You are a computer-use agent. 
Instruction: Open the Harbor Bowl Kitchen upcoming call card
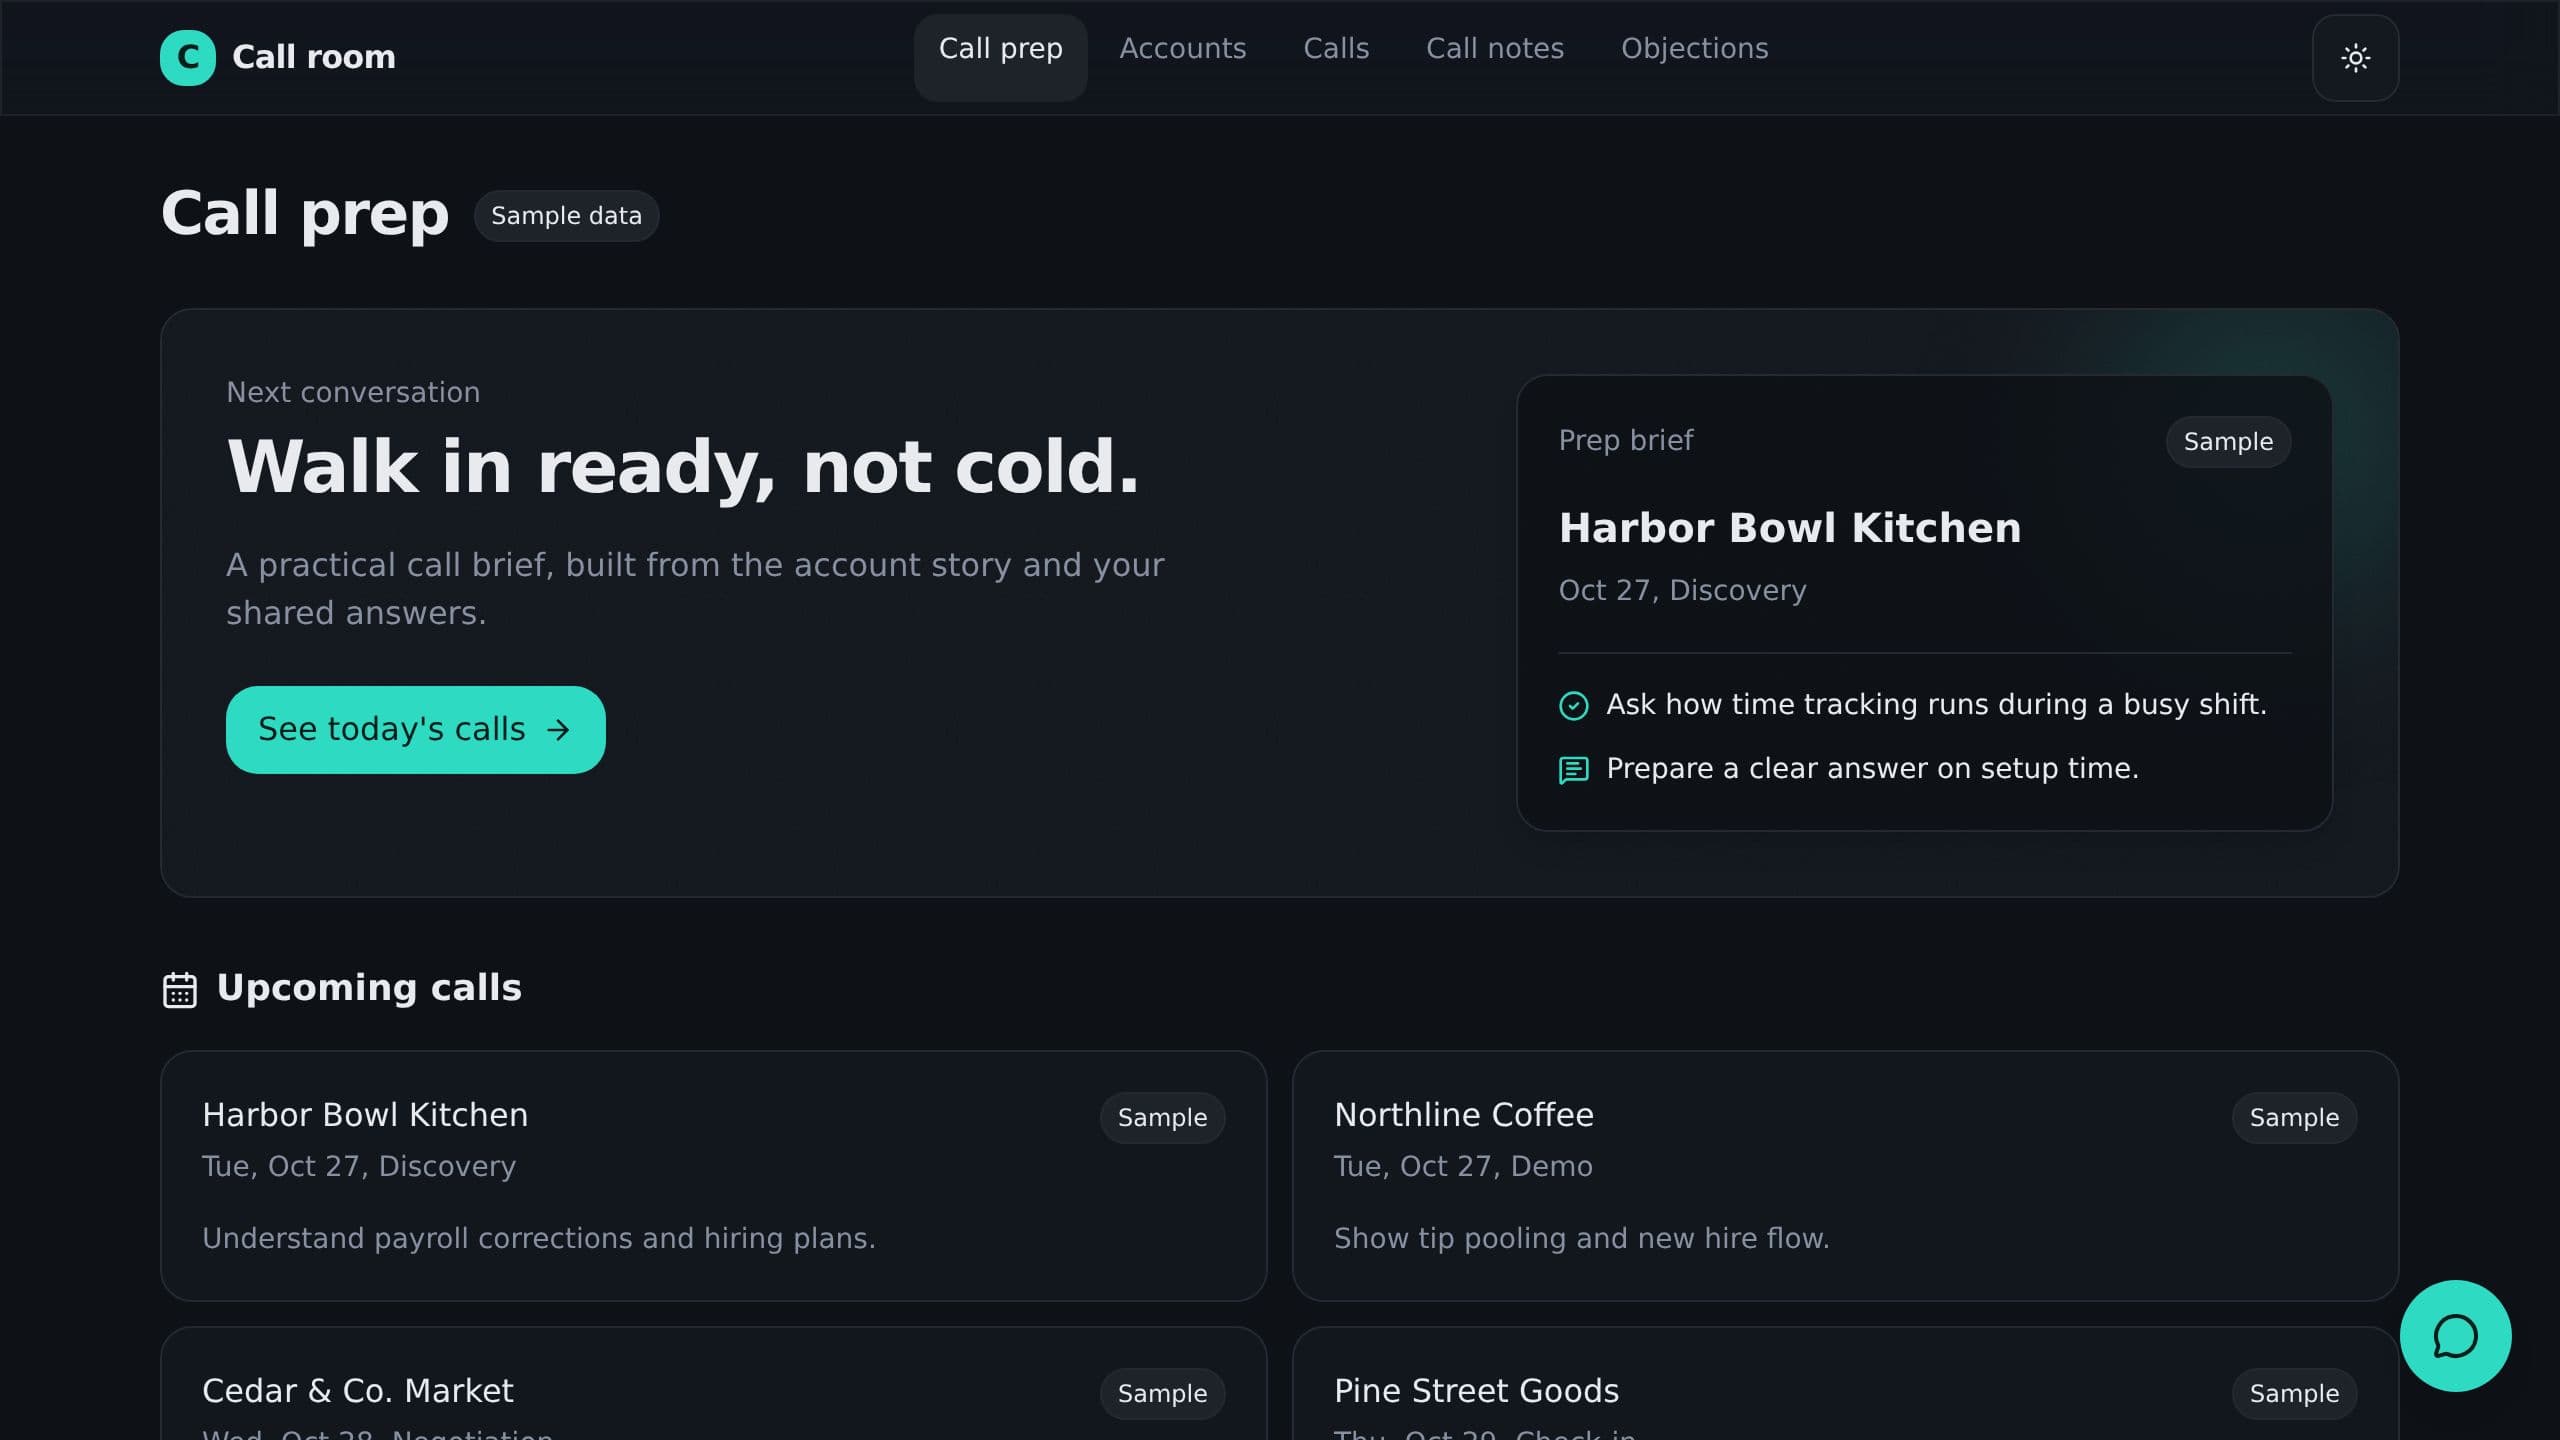tap(713, 1175)
